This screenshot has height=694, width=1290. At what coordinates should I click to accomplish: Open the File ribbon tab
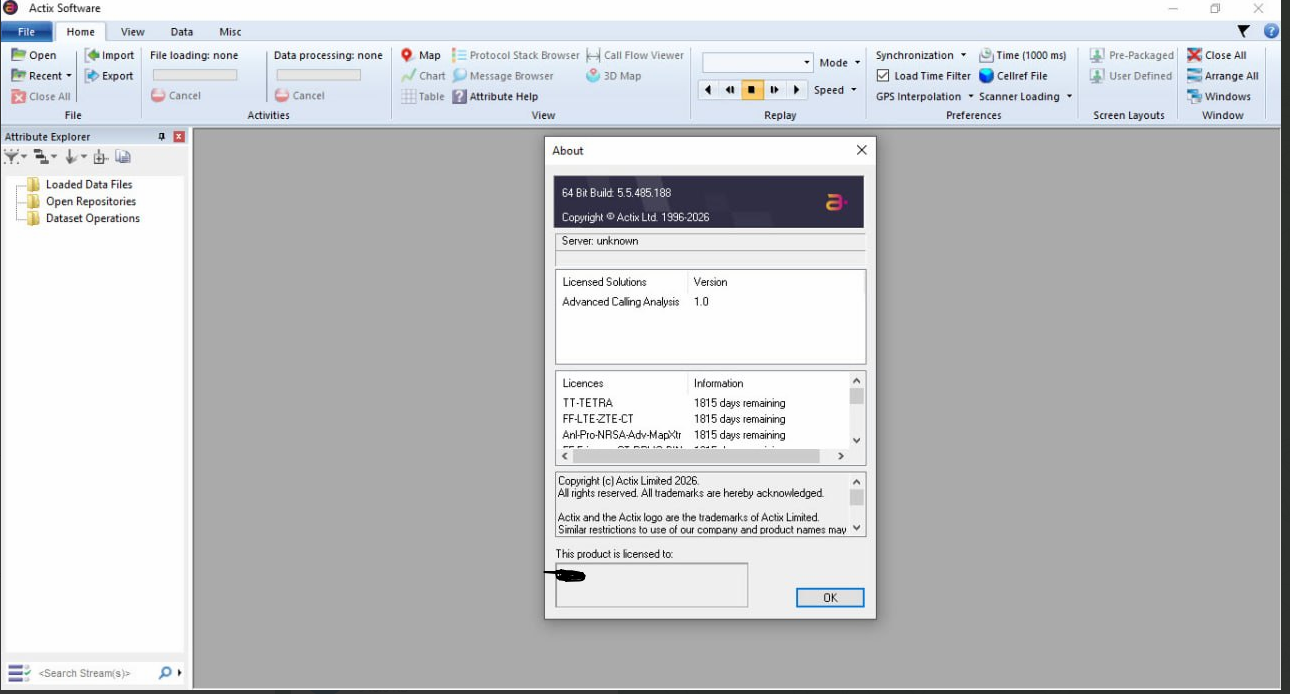click(26, 32)
